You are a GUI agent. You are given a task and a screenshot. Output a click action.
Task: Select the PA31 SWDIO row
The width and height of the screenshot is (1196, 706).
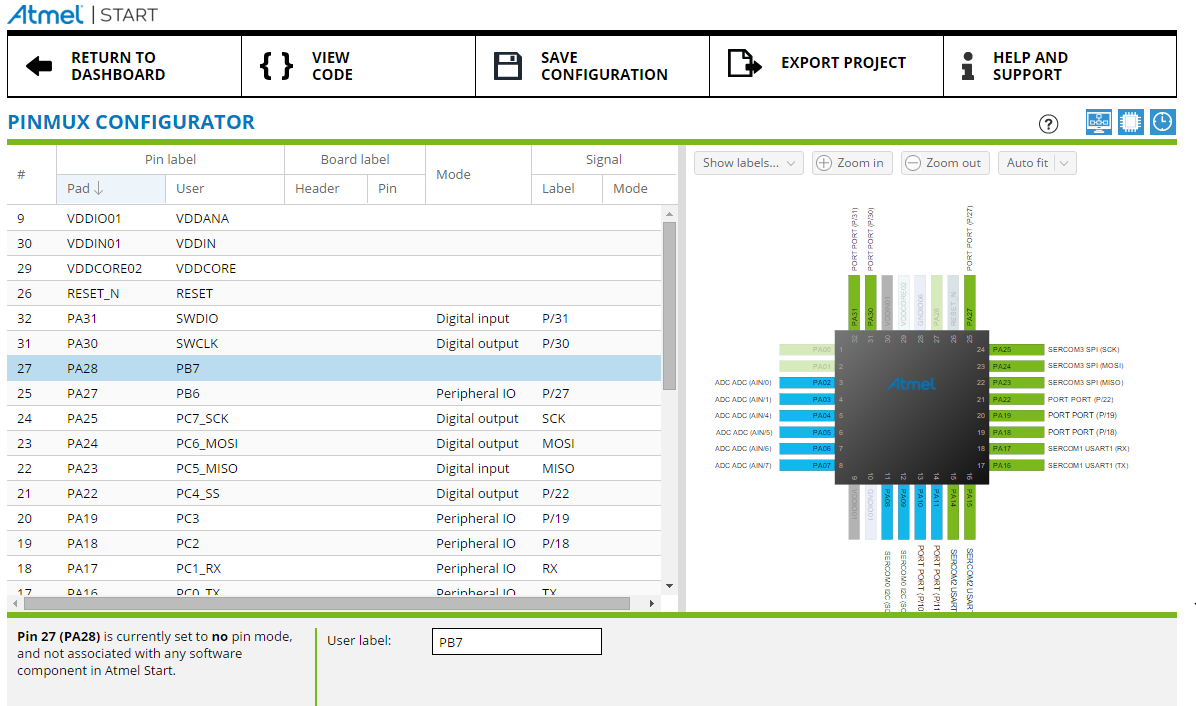click(x=334, y=319)
